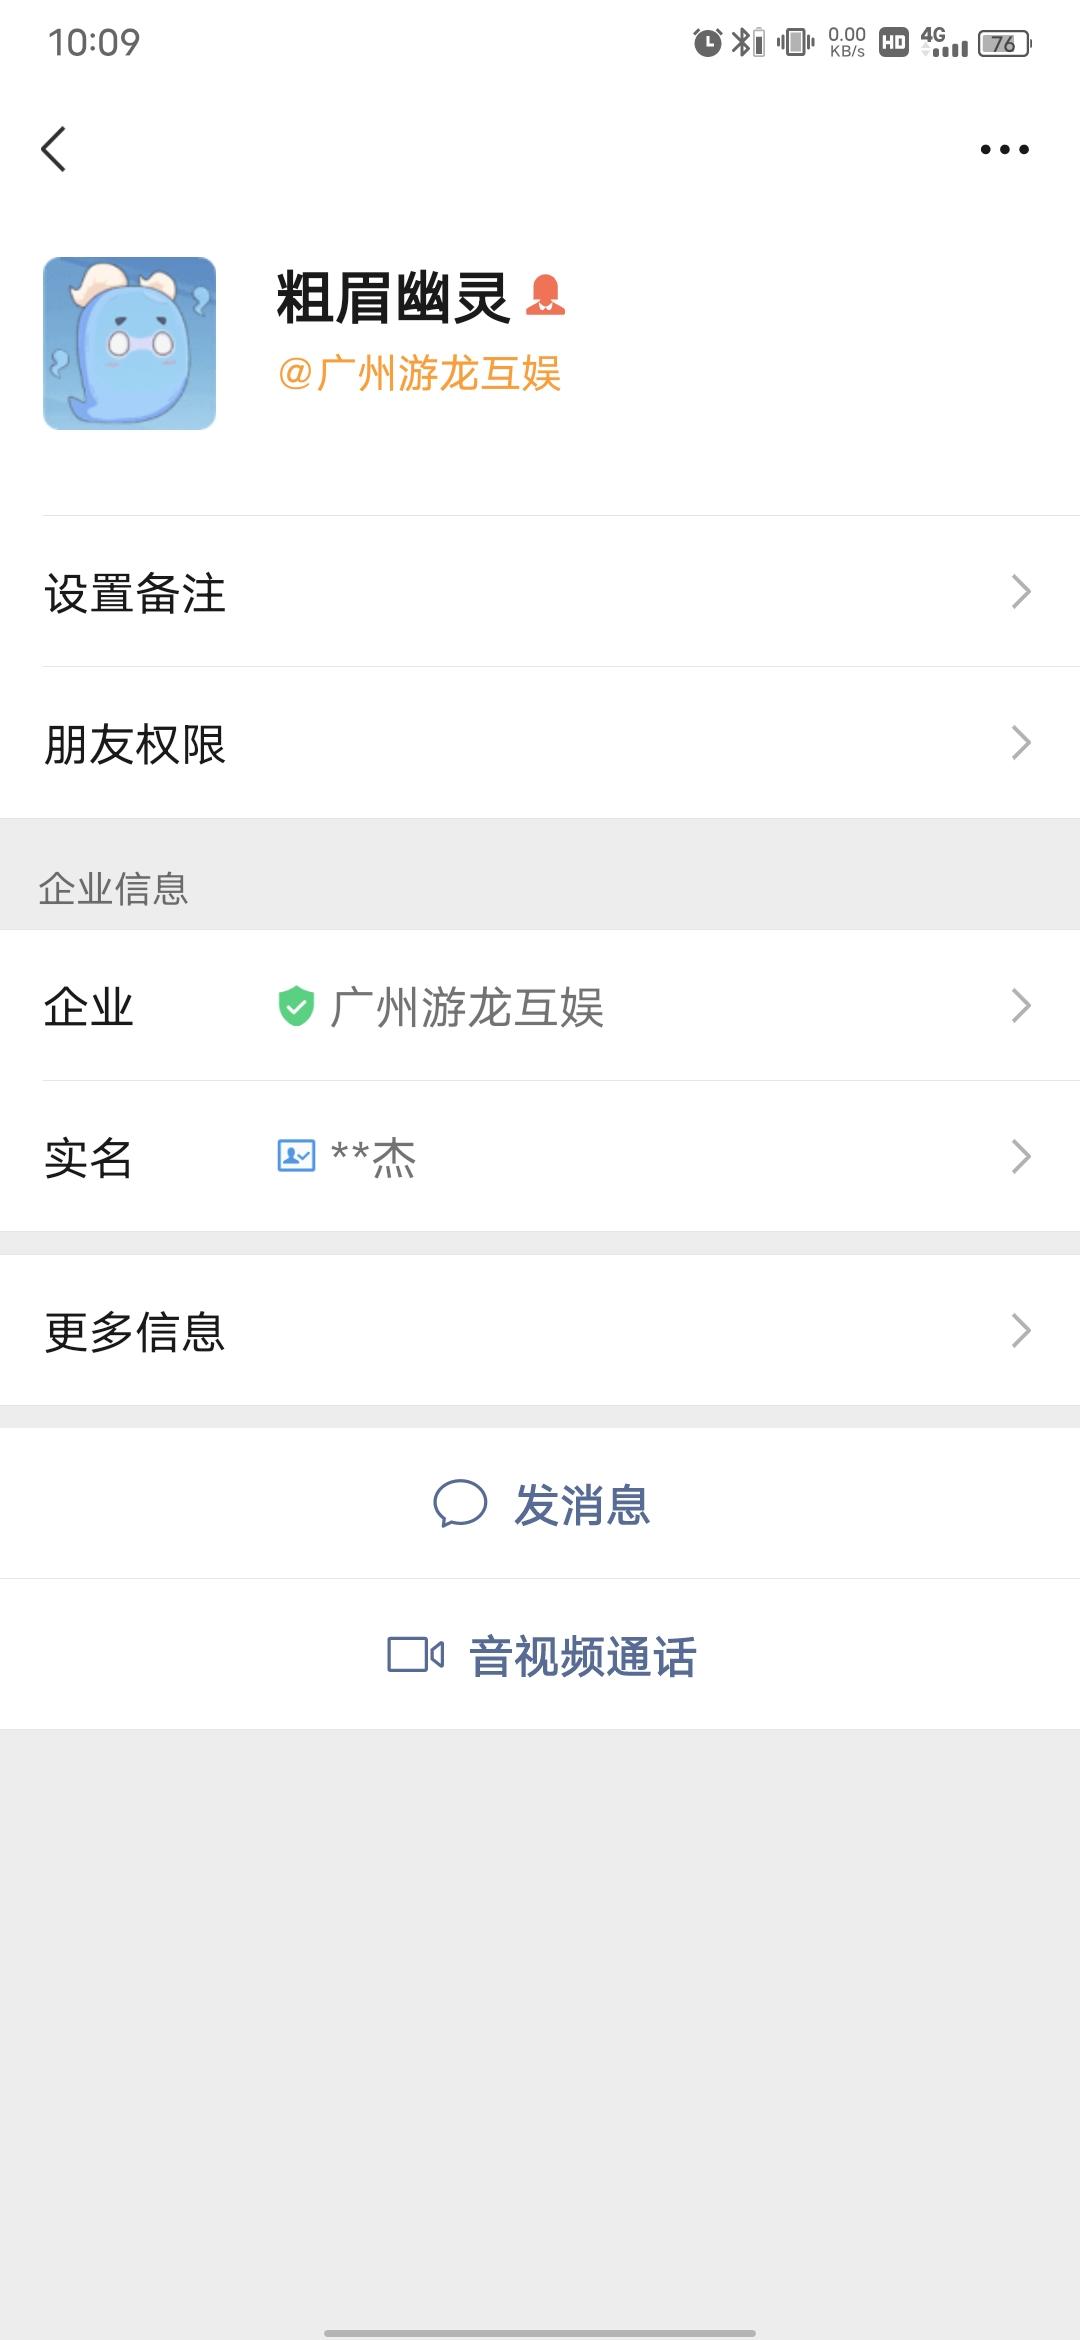This screenshot has height=2340, width=1080.
Task: Tap the real-name ID card icon
Action: [x=296, y=1157]
